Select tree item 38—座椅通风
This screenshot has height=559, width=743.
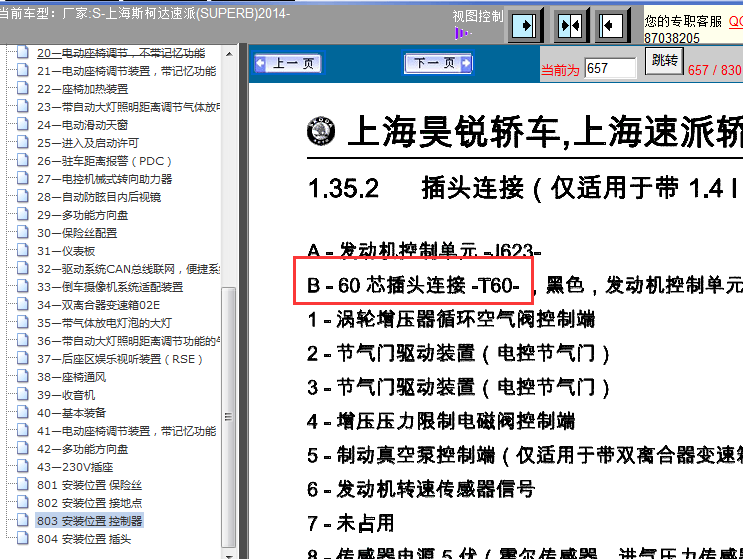(72, 377)
